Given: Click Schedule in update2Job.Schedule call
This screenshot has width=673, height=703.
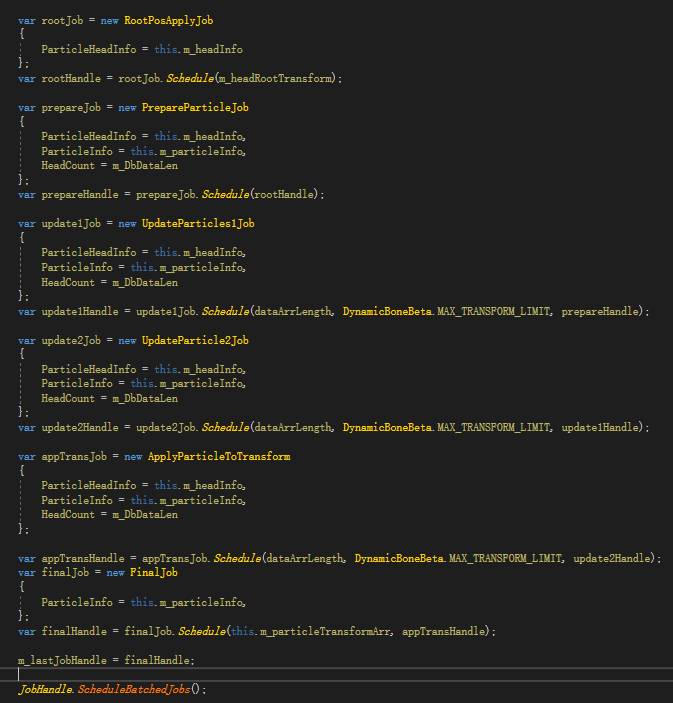Looking at the screenshot, I should coord(226,427).
